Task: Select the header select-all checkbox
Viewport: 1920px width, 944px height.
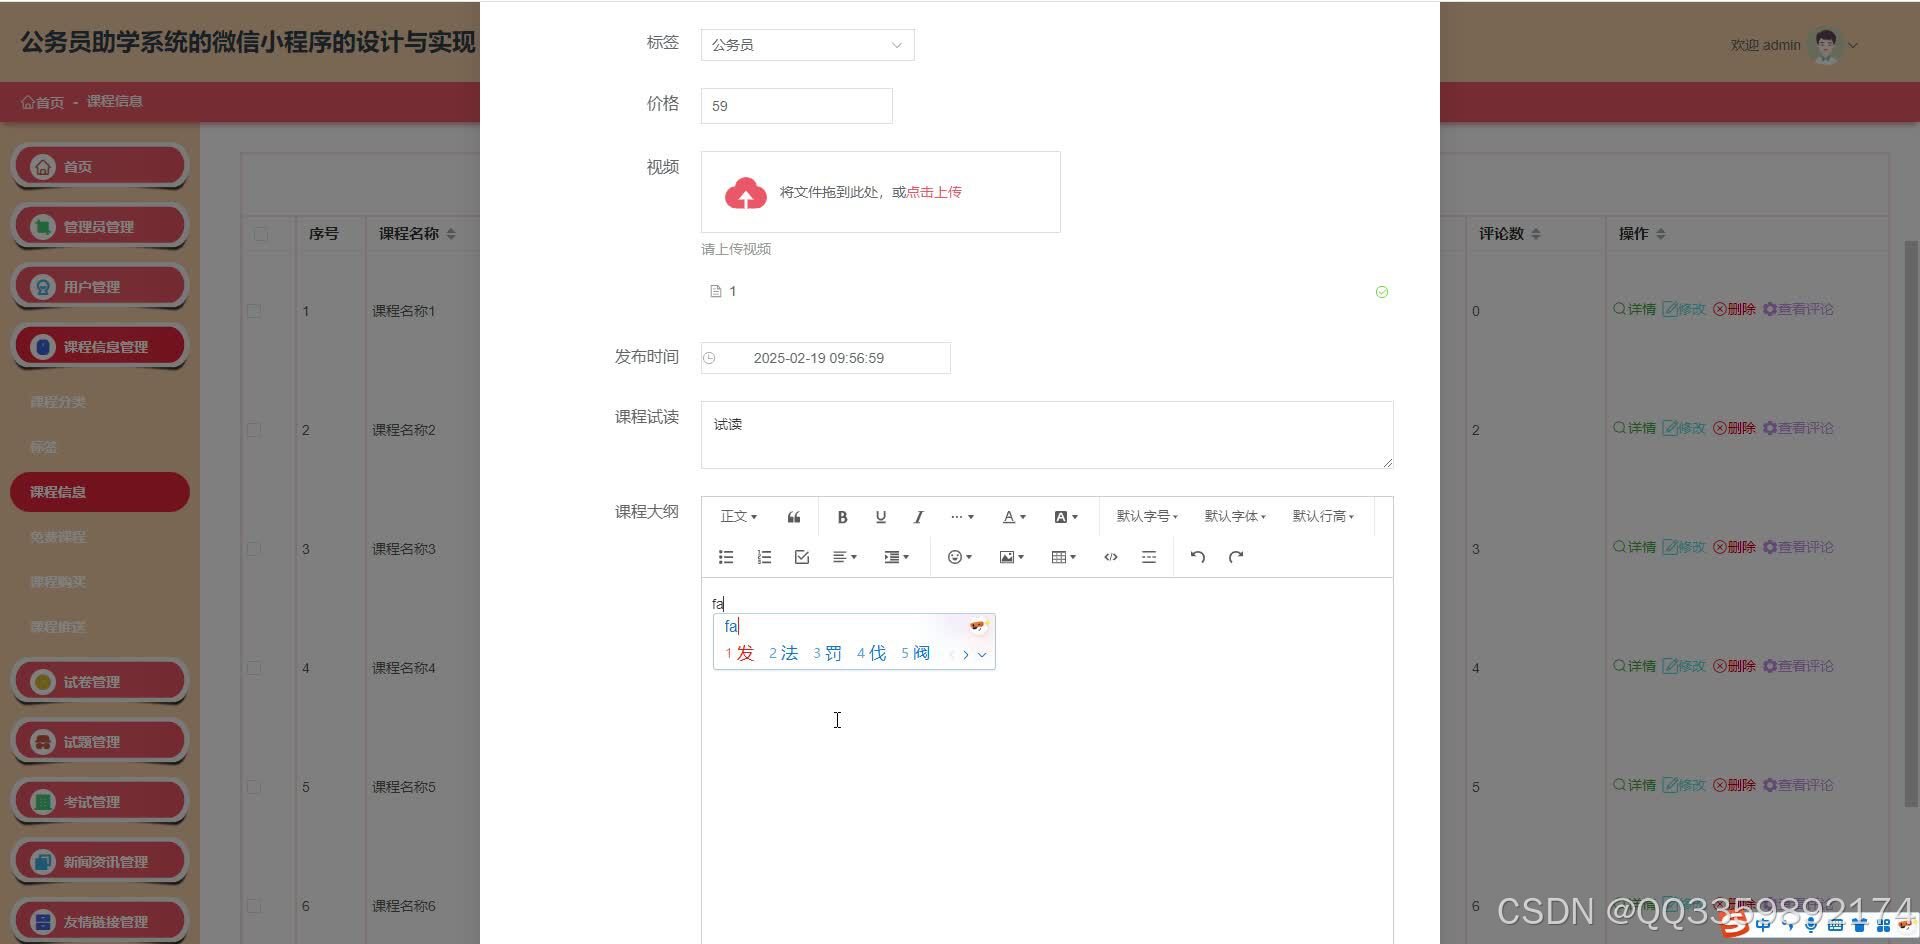Action: coord(262,233)
